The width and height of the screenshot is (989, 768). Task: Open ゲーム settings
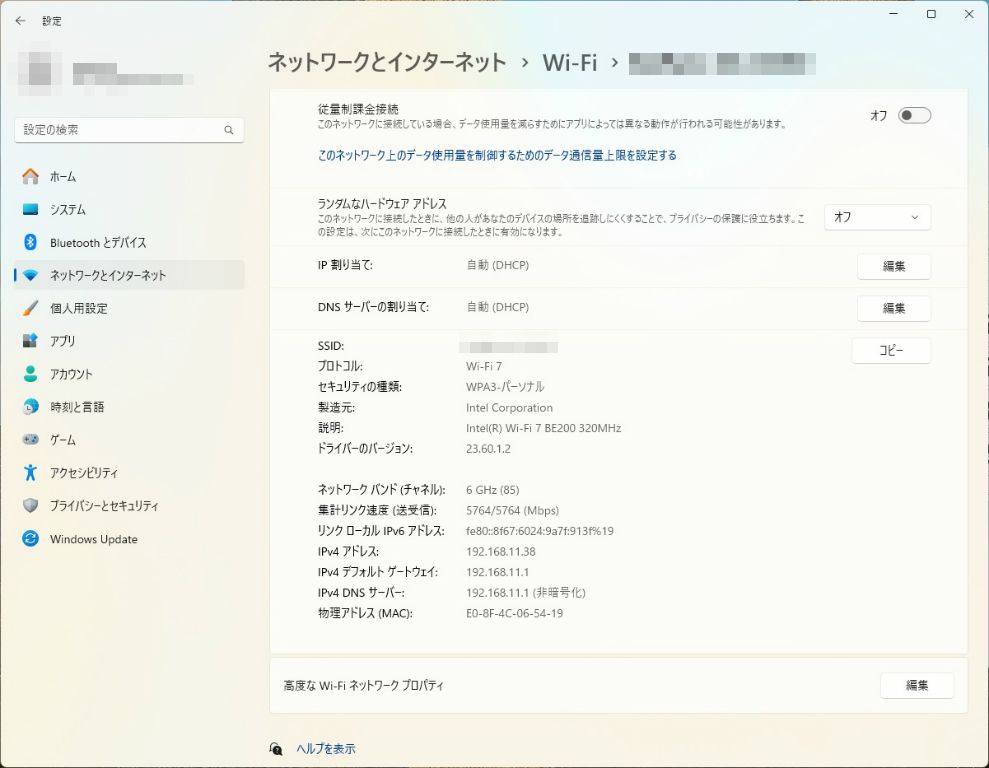pyautogui.click(x=129, y=439)
